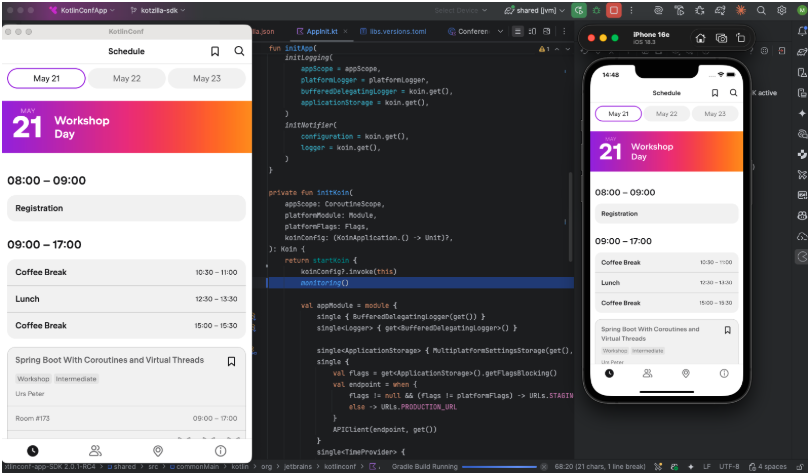
Task: Open IDE settings gear
Action: (782, 10)
